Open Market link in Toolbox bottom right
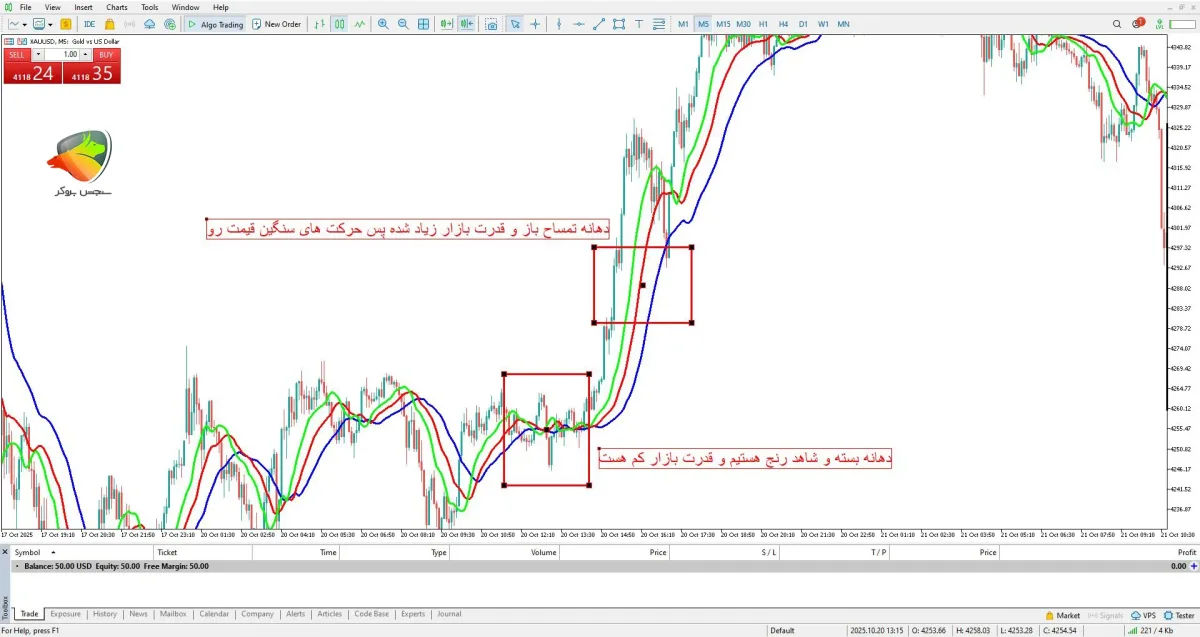 [1062, 615]
